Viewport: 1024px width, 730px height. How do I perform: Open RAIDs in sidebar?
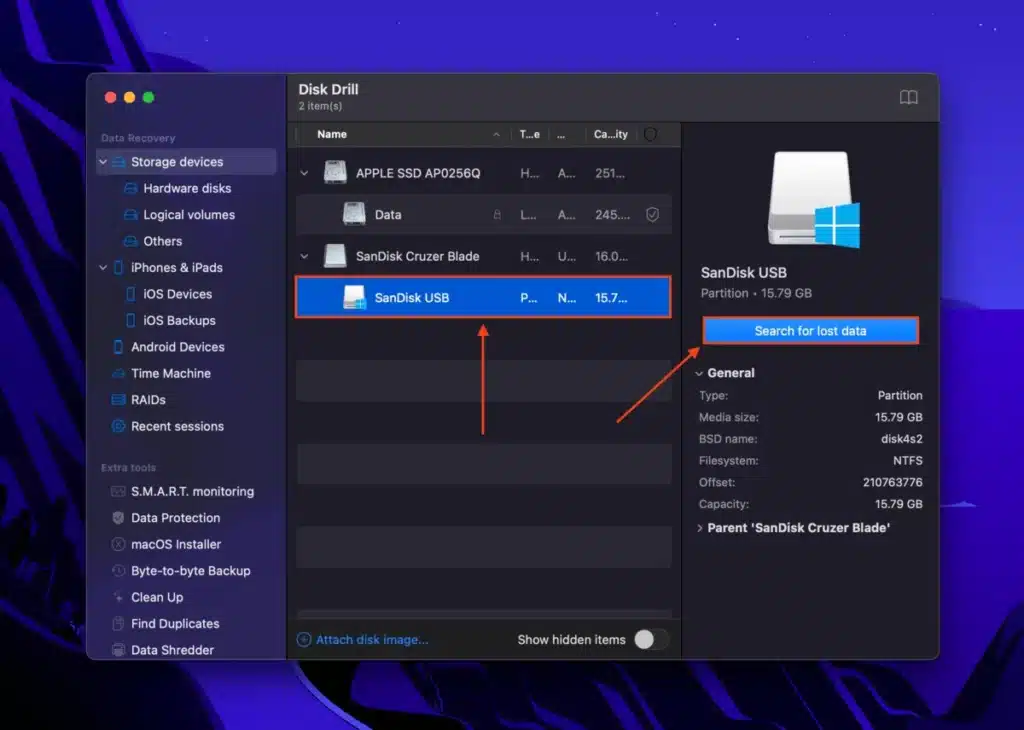(x=148, y=400)
